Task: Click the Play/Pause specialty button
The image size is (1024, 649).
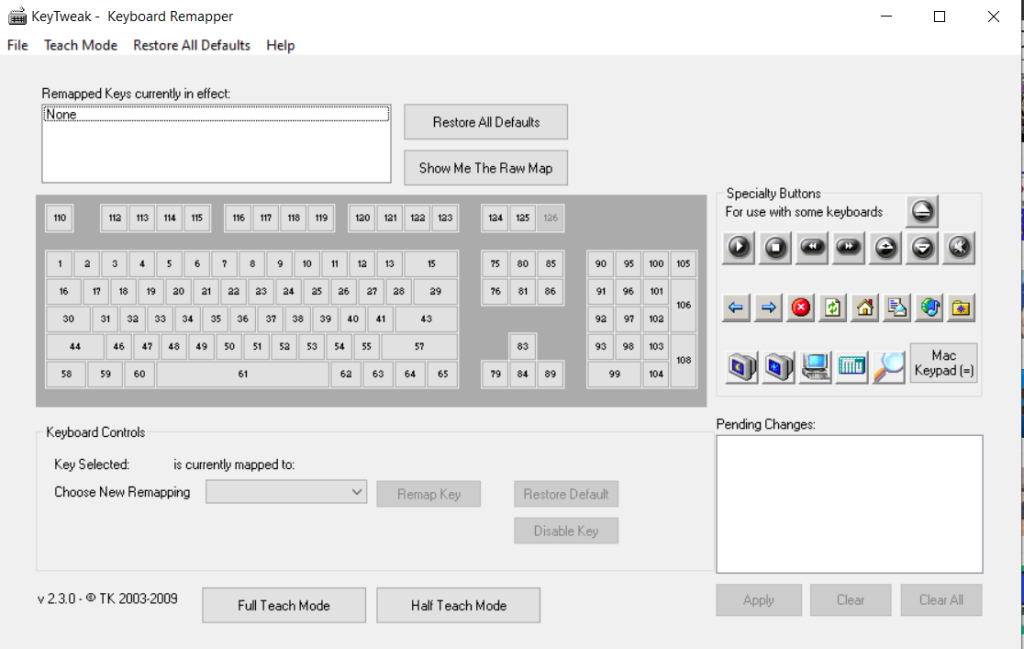Action: point(740,247)
